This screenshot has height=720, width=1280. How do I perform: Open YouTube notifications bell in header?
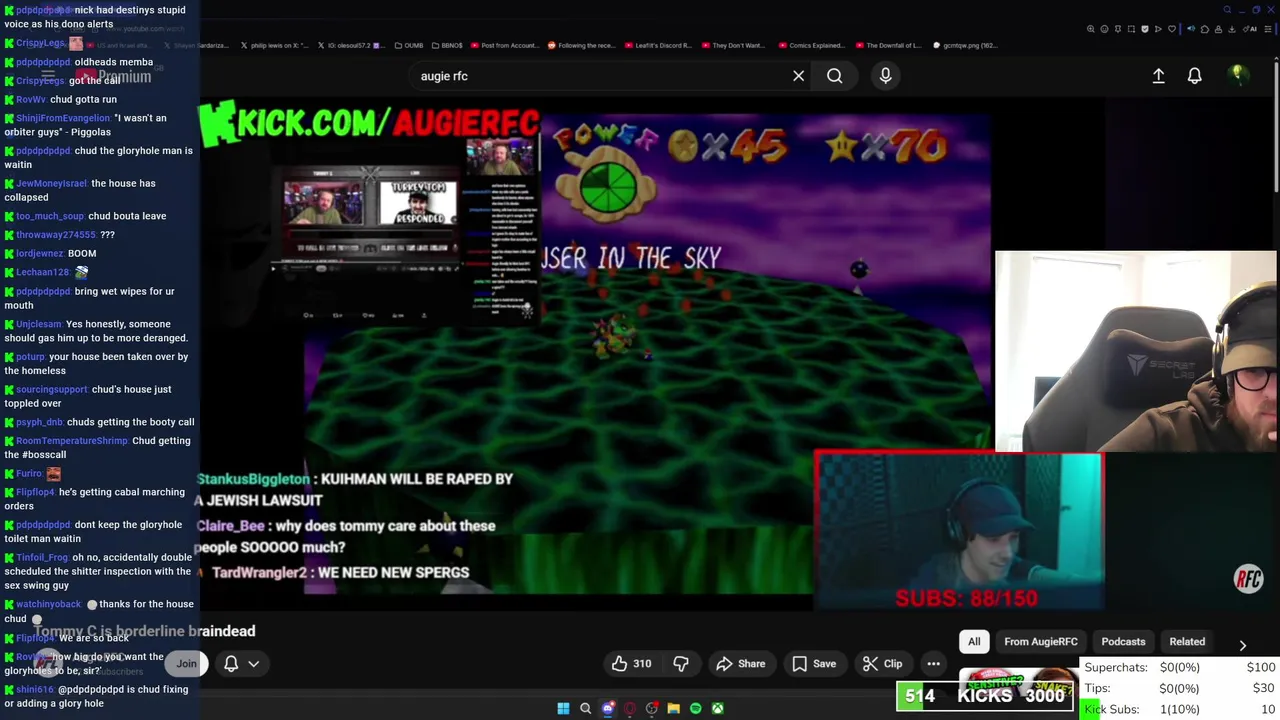1194,76
